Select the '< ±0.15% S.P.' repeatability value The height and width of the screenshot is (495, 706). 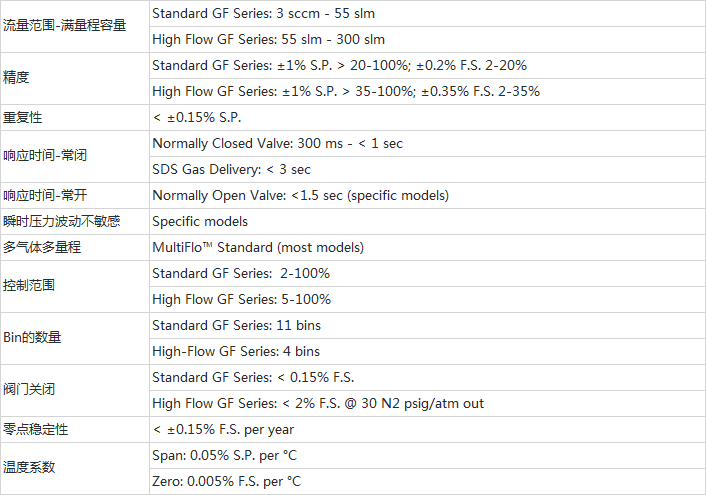click(197, 117)
